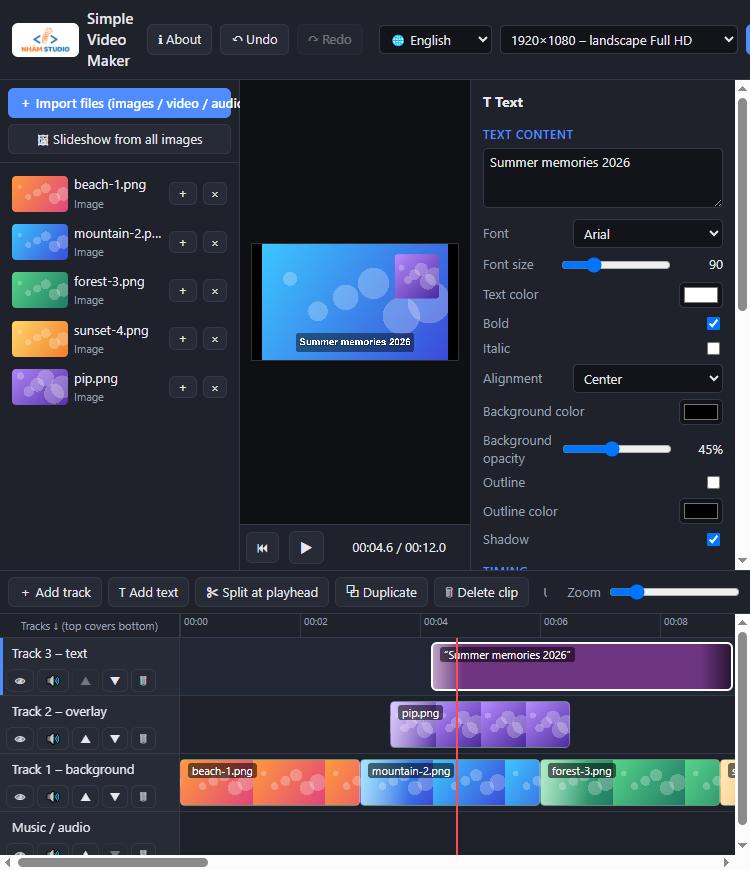Screen dimensions: 750x870
Task: Click the Text content input field
Action: click(602, 178)
